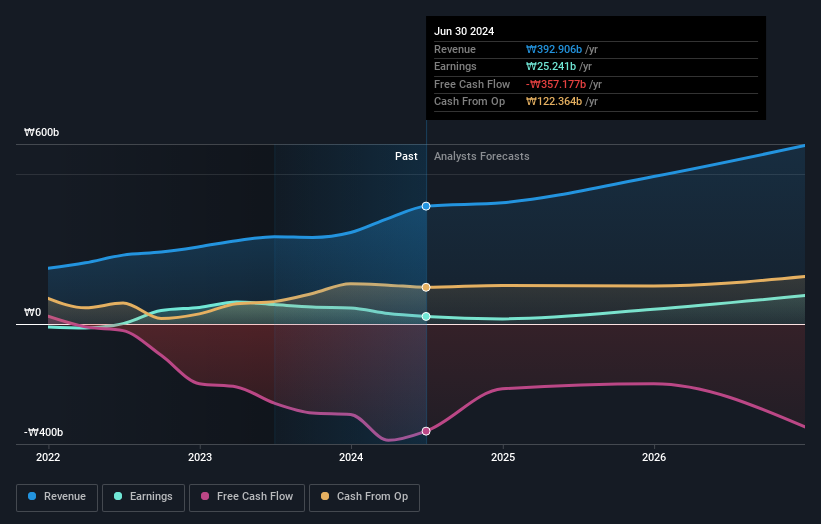
Task: Click the Past label on chart
Action: tap(406, 157)
